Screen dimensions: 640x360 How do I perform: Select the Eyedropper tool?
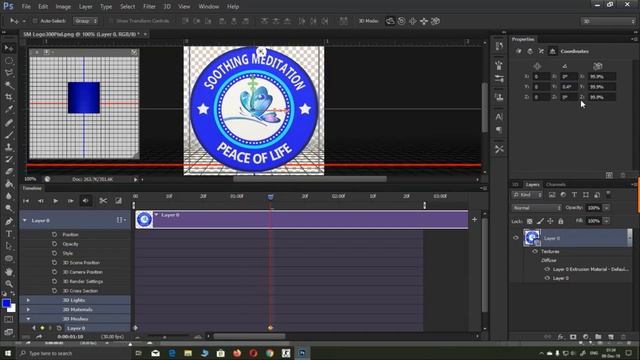pyautogui.click(x=9, y=109)
